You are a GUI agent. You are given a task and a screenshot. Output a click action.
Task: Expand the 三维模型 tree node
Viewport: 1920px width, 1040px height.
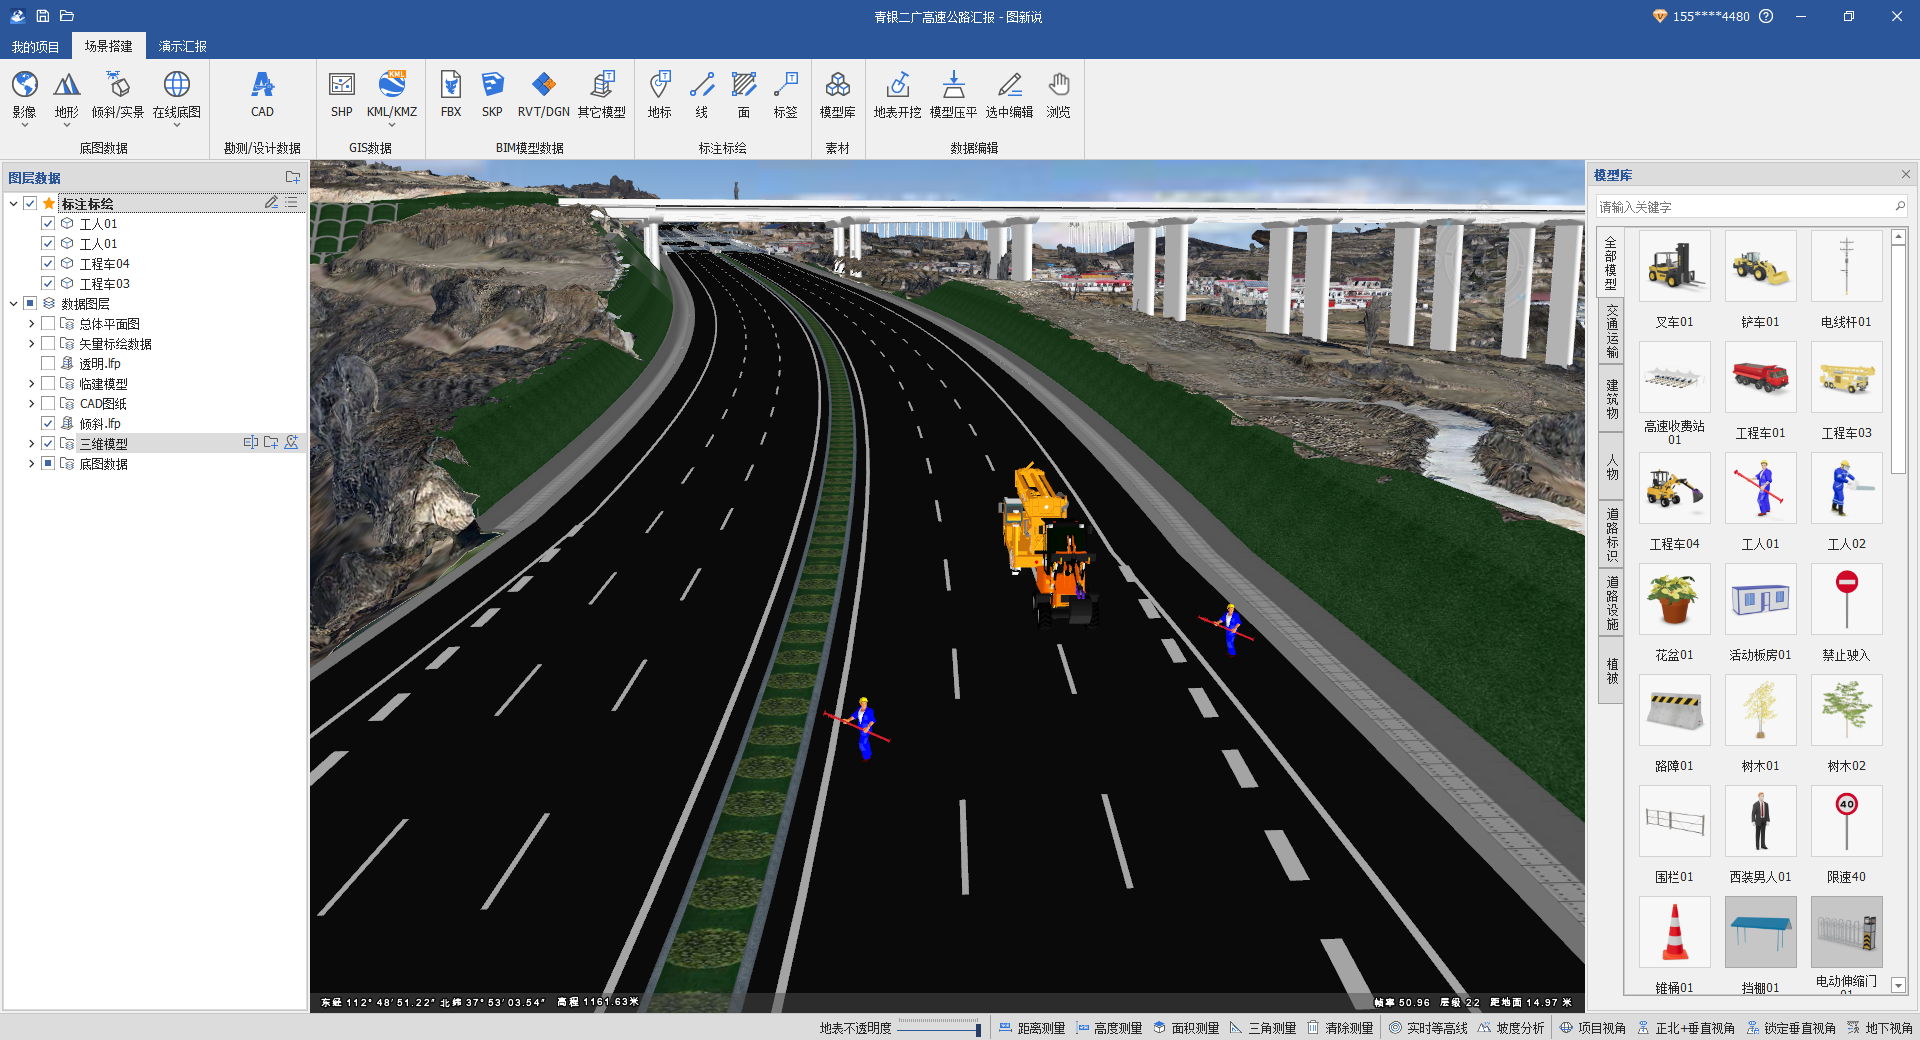[x=31, y=444]
